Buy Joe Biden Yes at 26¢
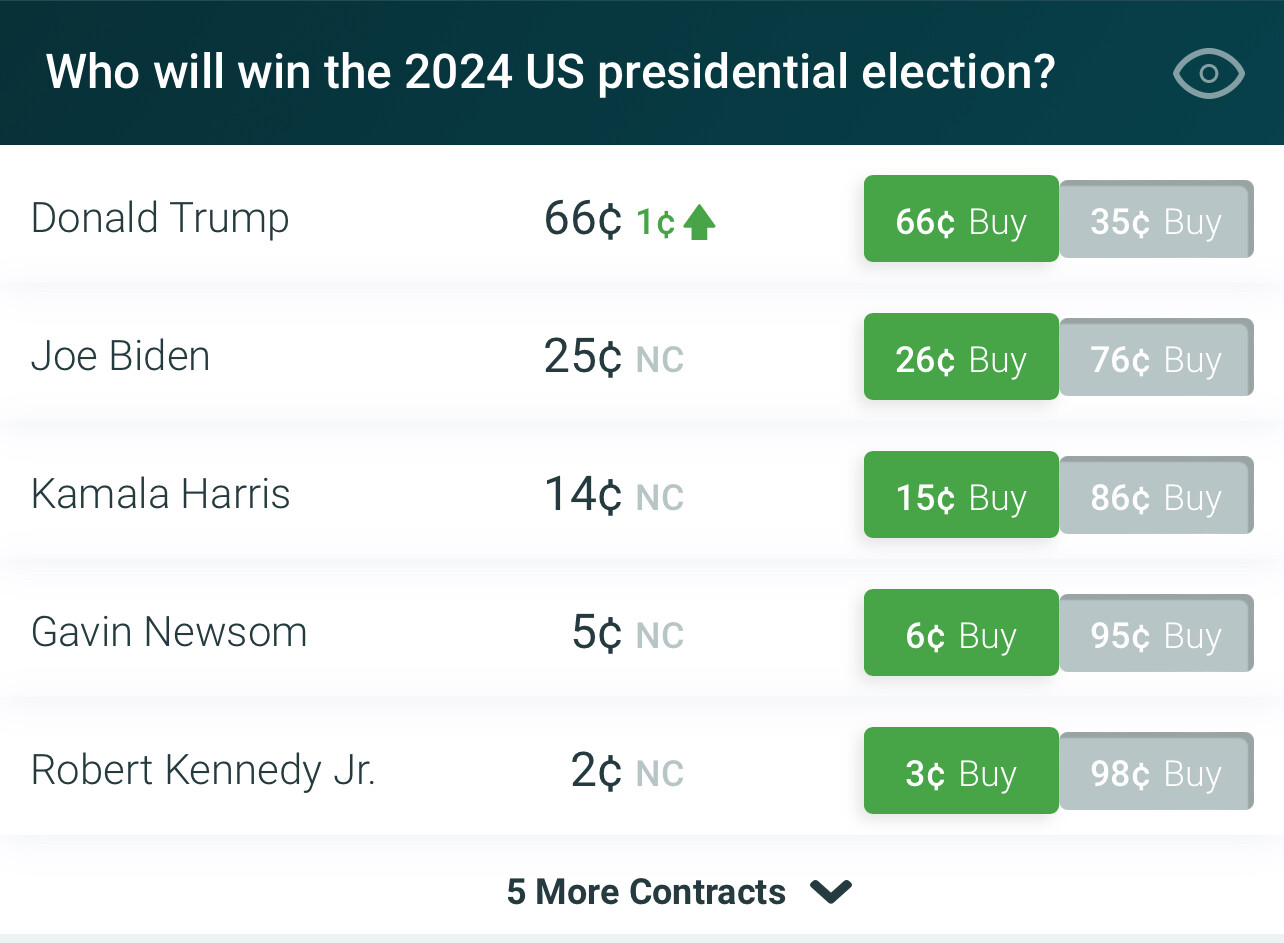The height and width of the screenshot is (943, 1284). click(x=961, y=357)
